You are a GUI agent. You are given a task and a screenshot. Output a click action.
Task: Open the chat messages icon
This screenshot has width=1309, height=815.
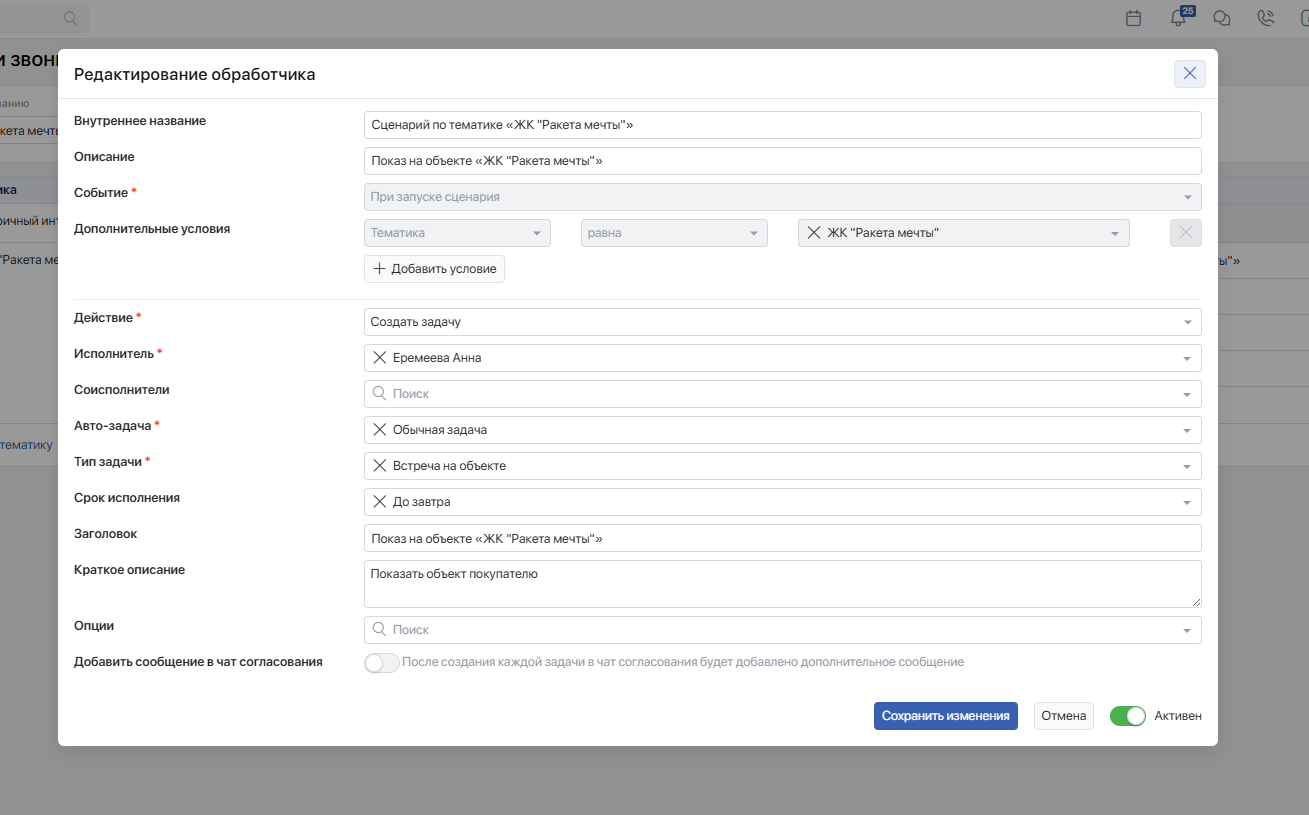1221,18
